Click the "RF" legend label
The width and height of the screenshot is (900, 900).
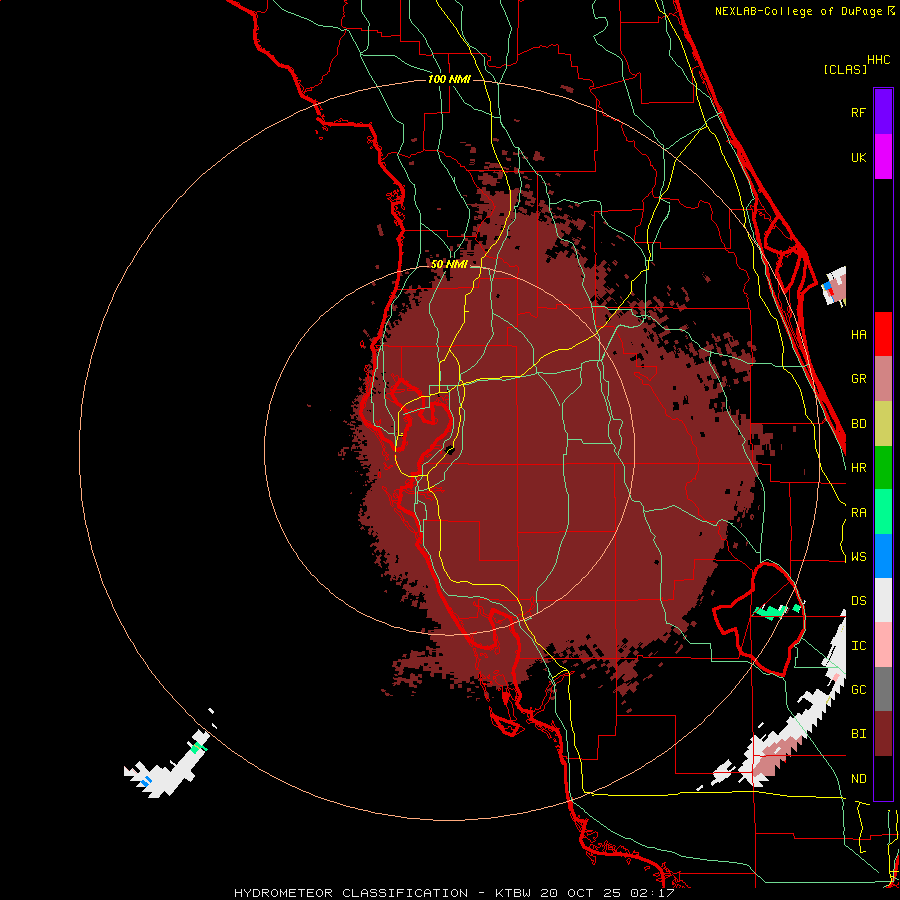[x=858, y=112]
